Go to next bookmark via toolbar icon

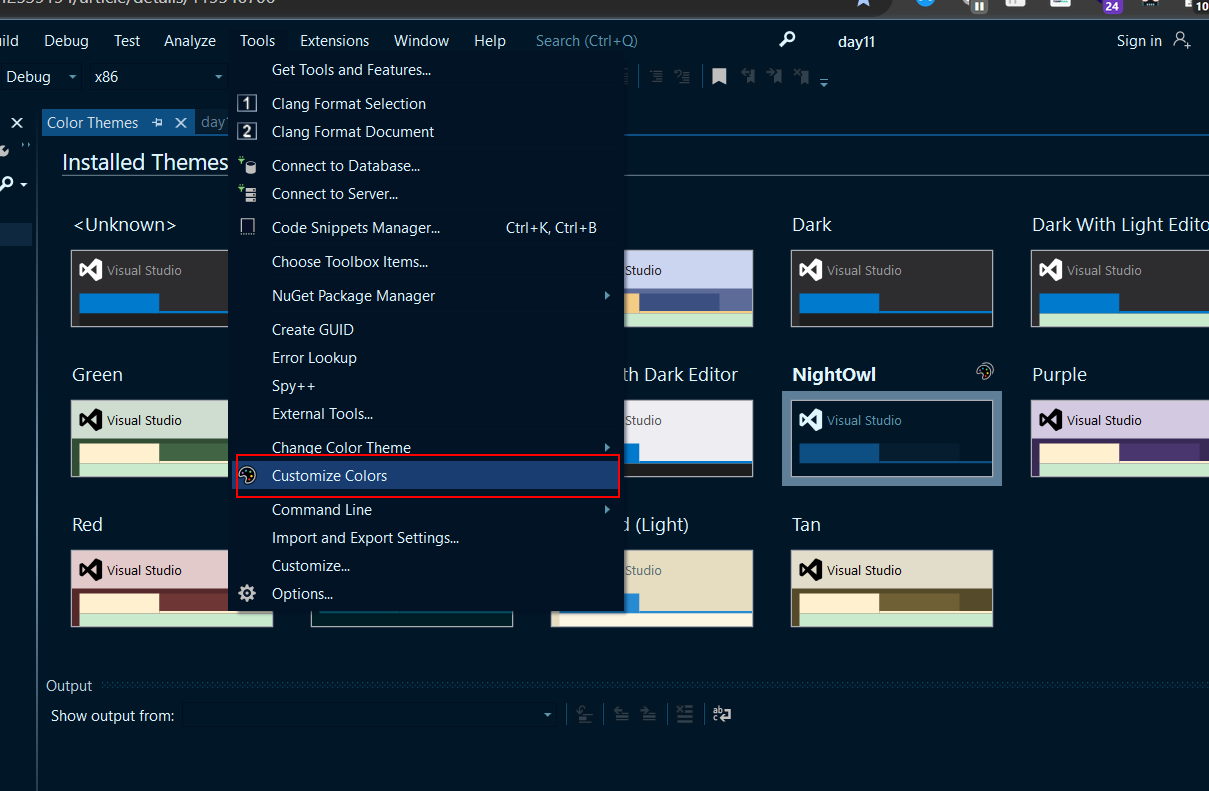pos(774,76)
